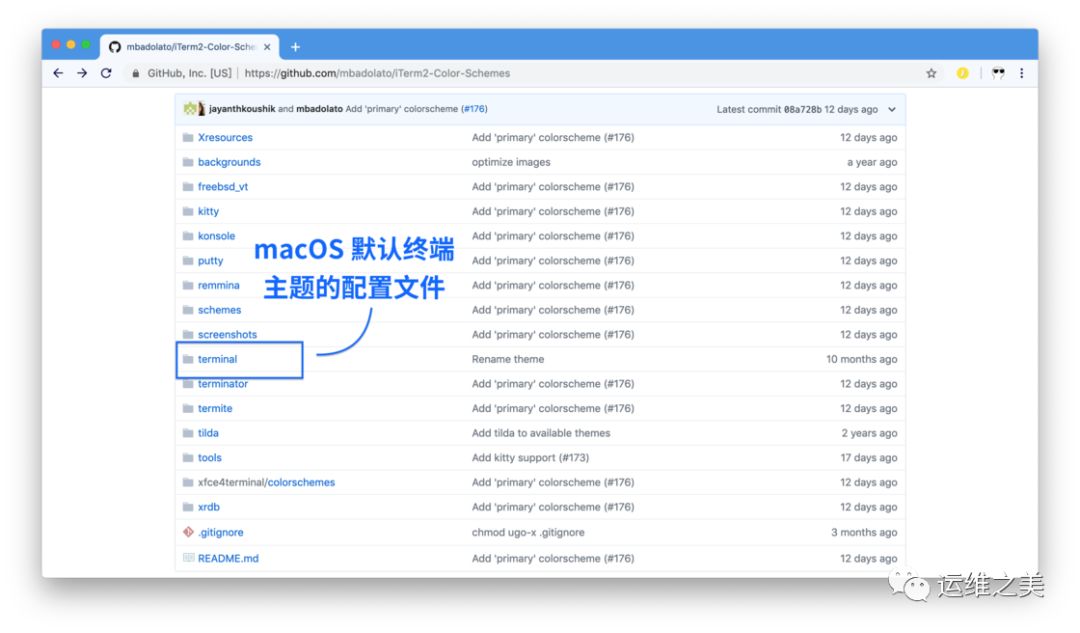Click the git icon beside .gitignore
The width and height of the screenshot is (1080, 633).
(188, 532)
